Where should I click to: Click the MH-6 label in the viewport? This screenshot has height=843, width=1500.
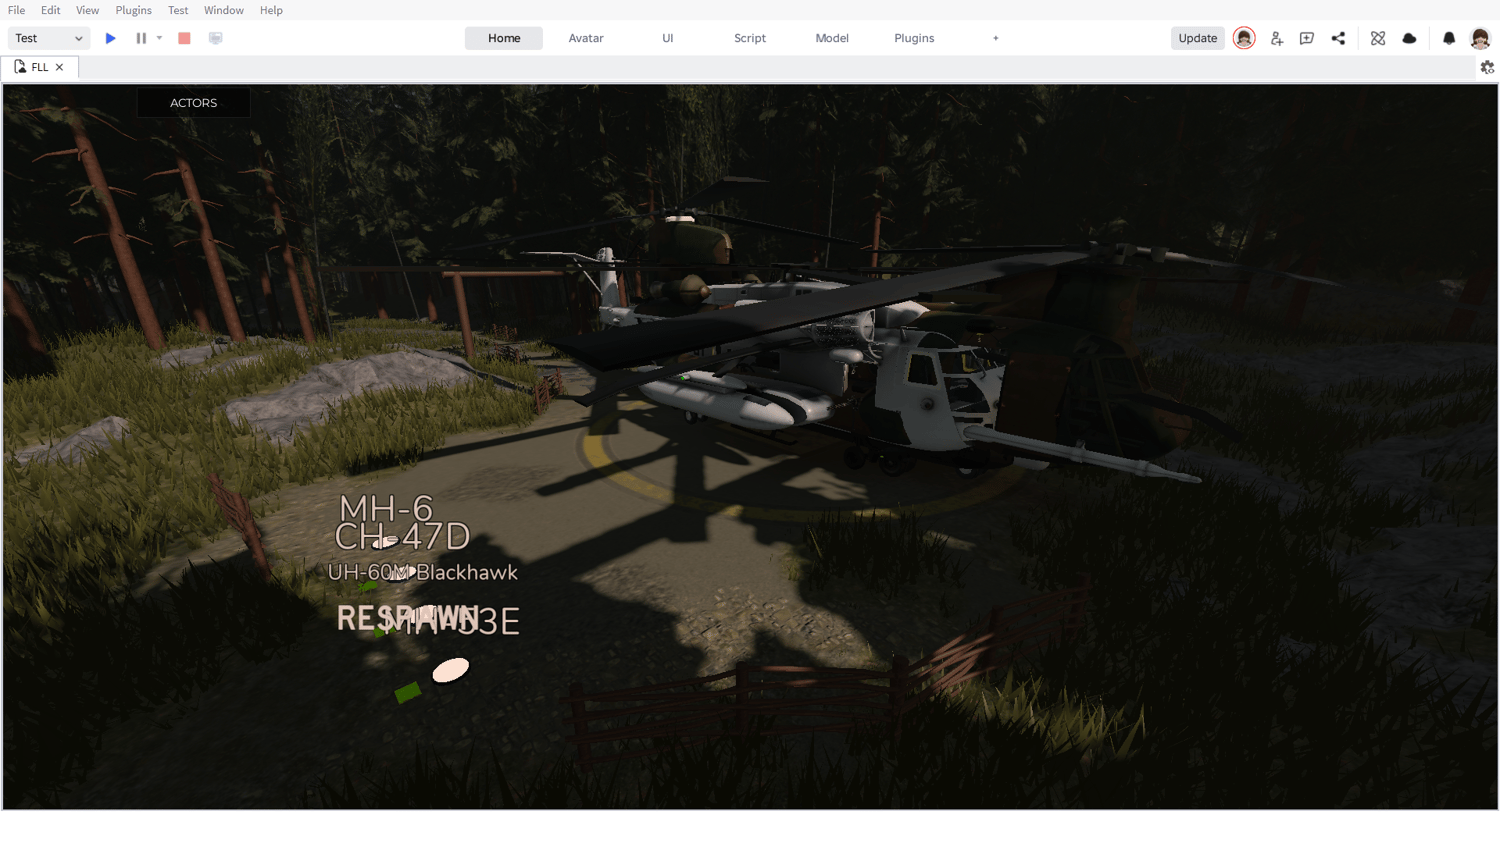[x=386, y=507]
